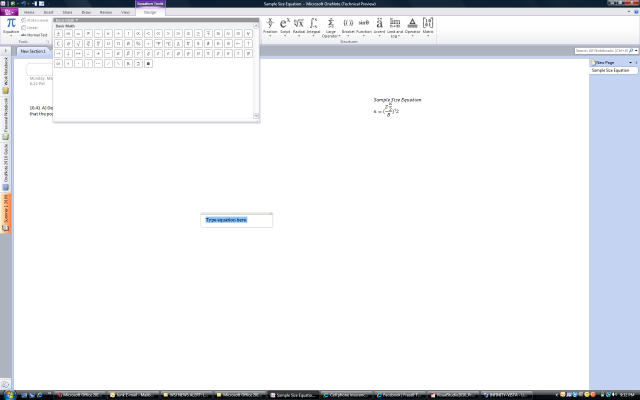Switch equation to Linear format
The width and height of the screenshot is (640, 400).
coord(30,28)
